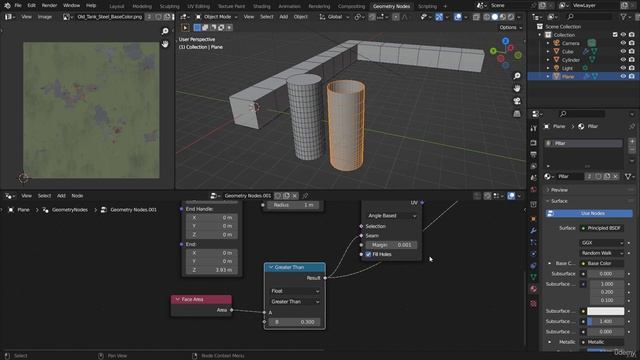Toggle Collection exclude from view layer checkbox
The width and height of the screenshot is (640, 360).
point(615,35)
